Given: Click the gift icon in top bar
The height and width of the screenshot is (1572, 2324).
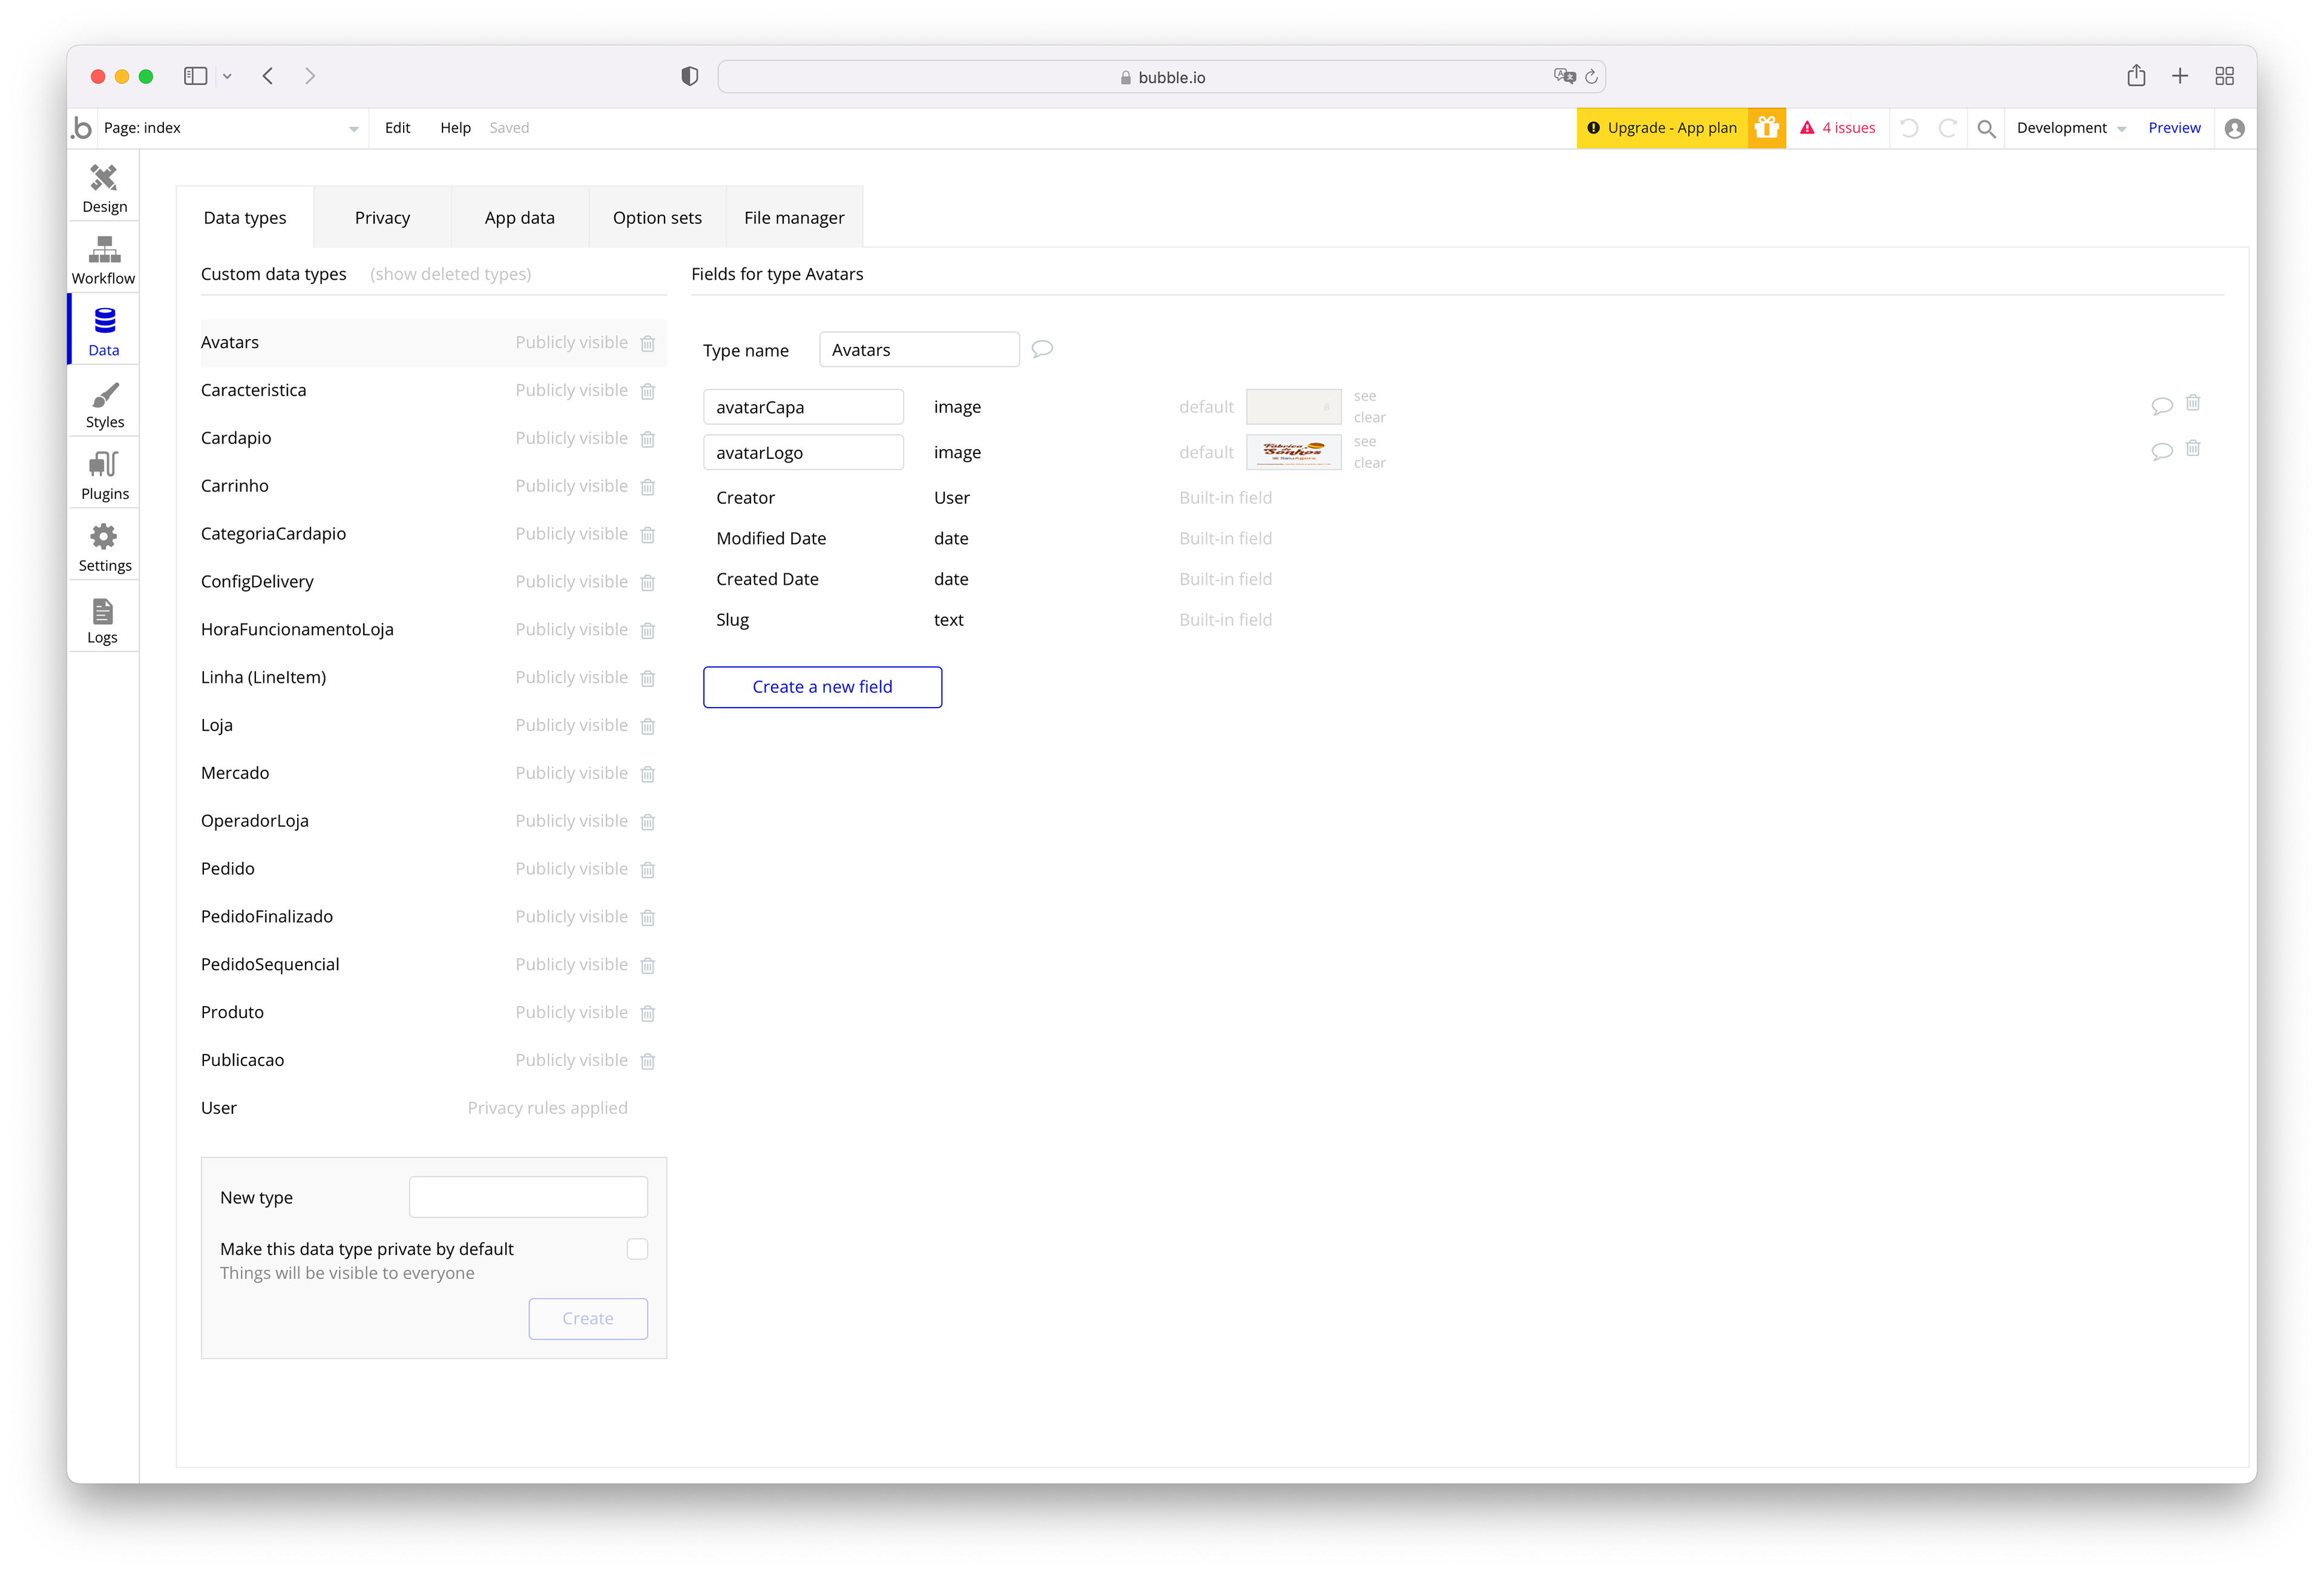Looking at the screenshot, I should pyautogui.click(x=1767, y=128).
